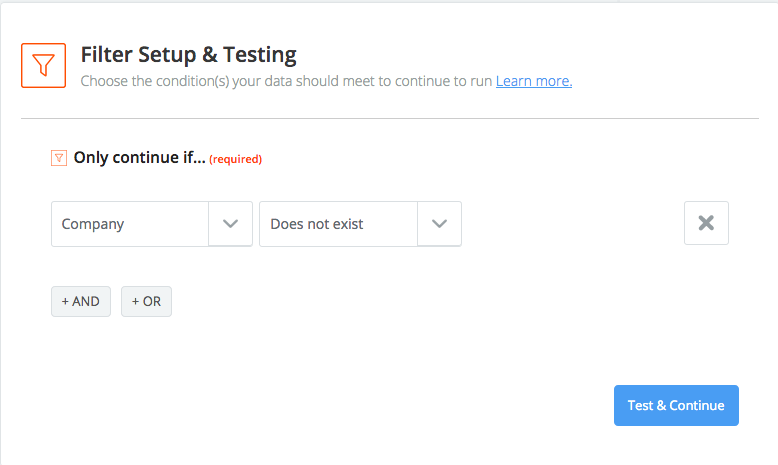
Task: Click the Choose the condition(s) description text
Action: click(x=286, y=81)
